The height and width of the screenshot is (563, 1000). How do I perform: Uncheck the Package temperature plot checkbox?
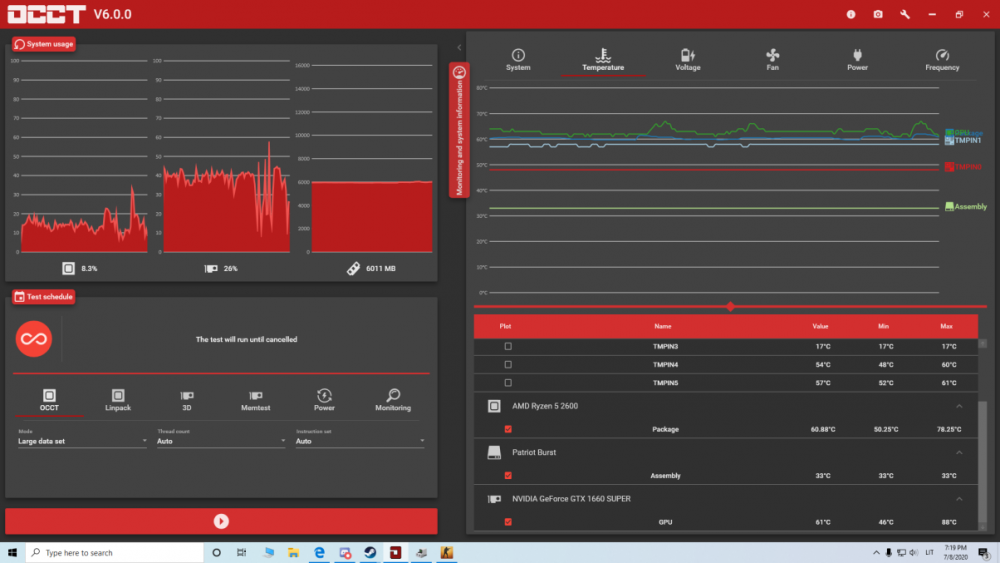pyautogui.click(x=508, y=429)
